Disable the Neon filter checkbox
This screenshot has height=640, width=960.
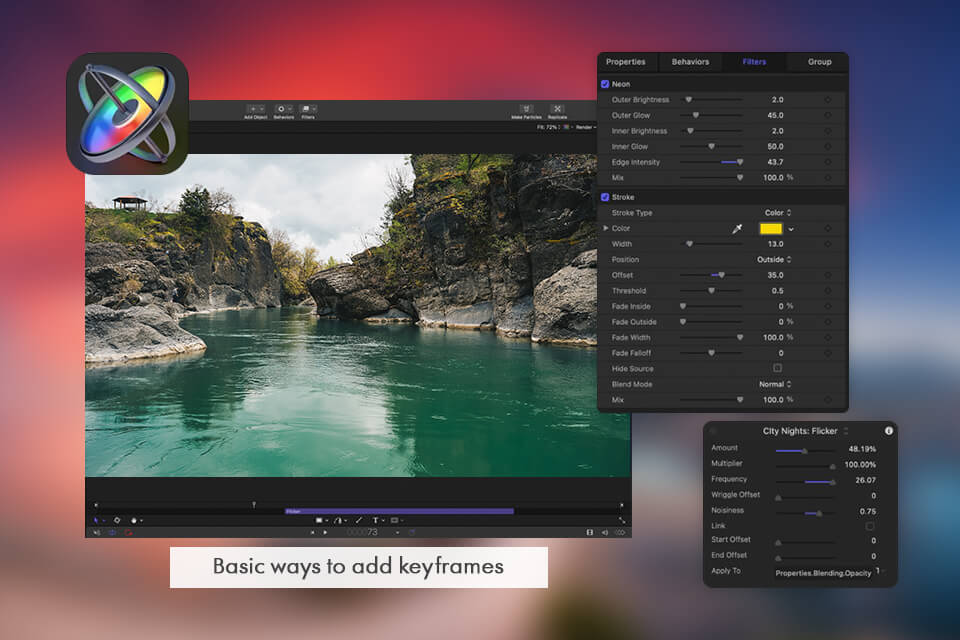(x=605, y=84)
